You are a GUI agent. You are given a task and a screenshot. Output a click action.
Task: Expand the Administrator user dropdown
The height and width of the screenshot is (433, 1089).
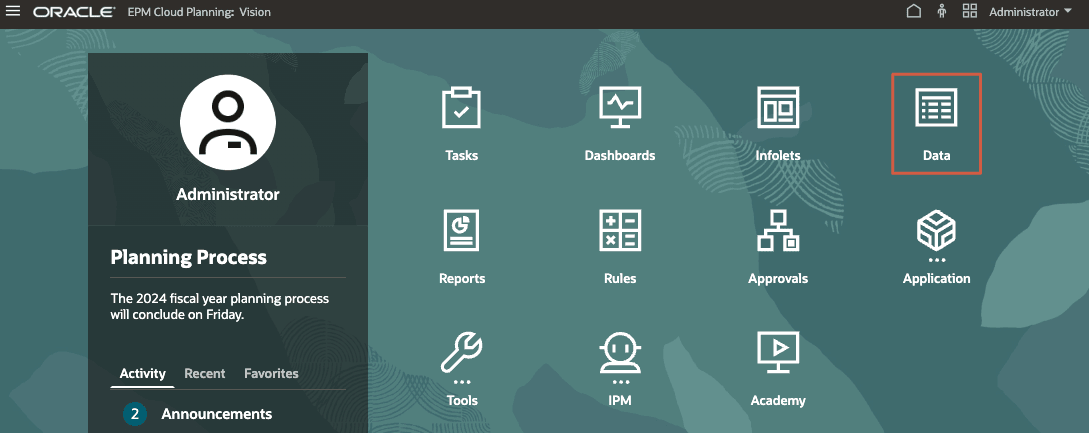pyautogui.click(x=1031, y=12)
